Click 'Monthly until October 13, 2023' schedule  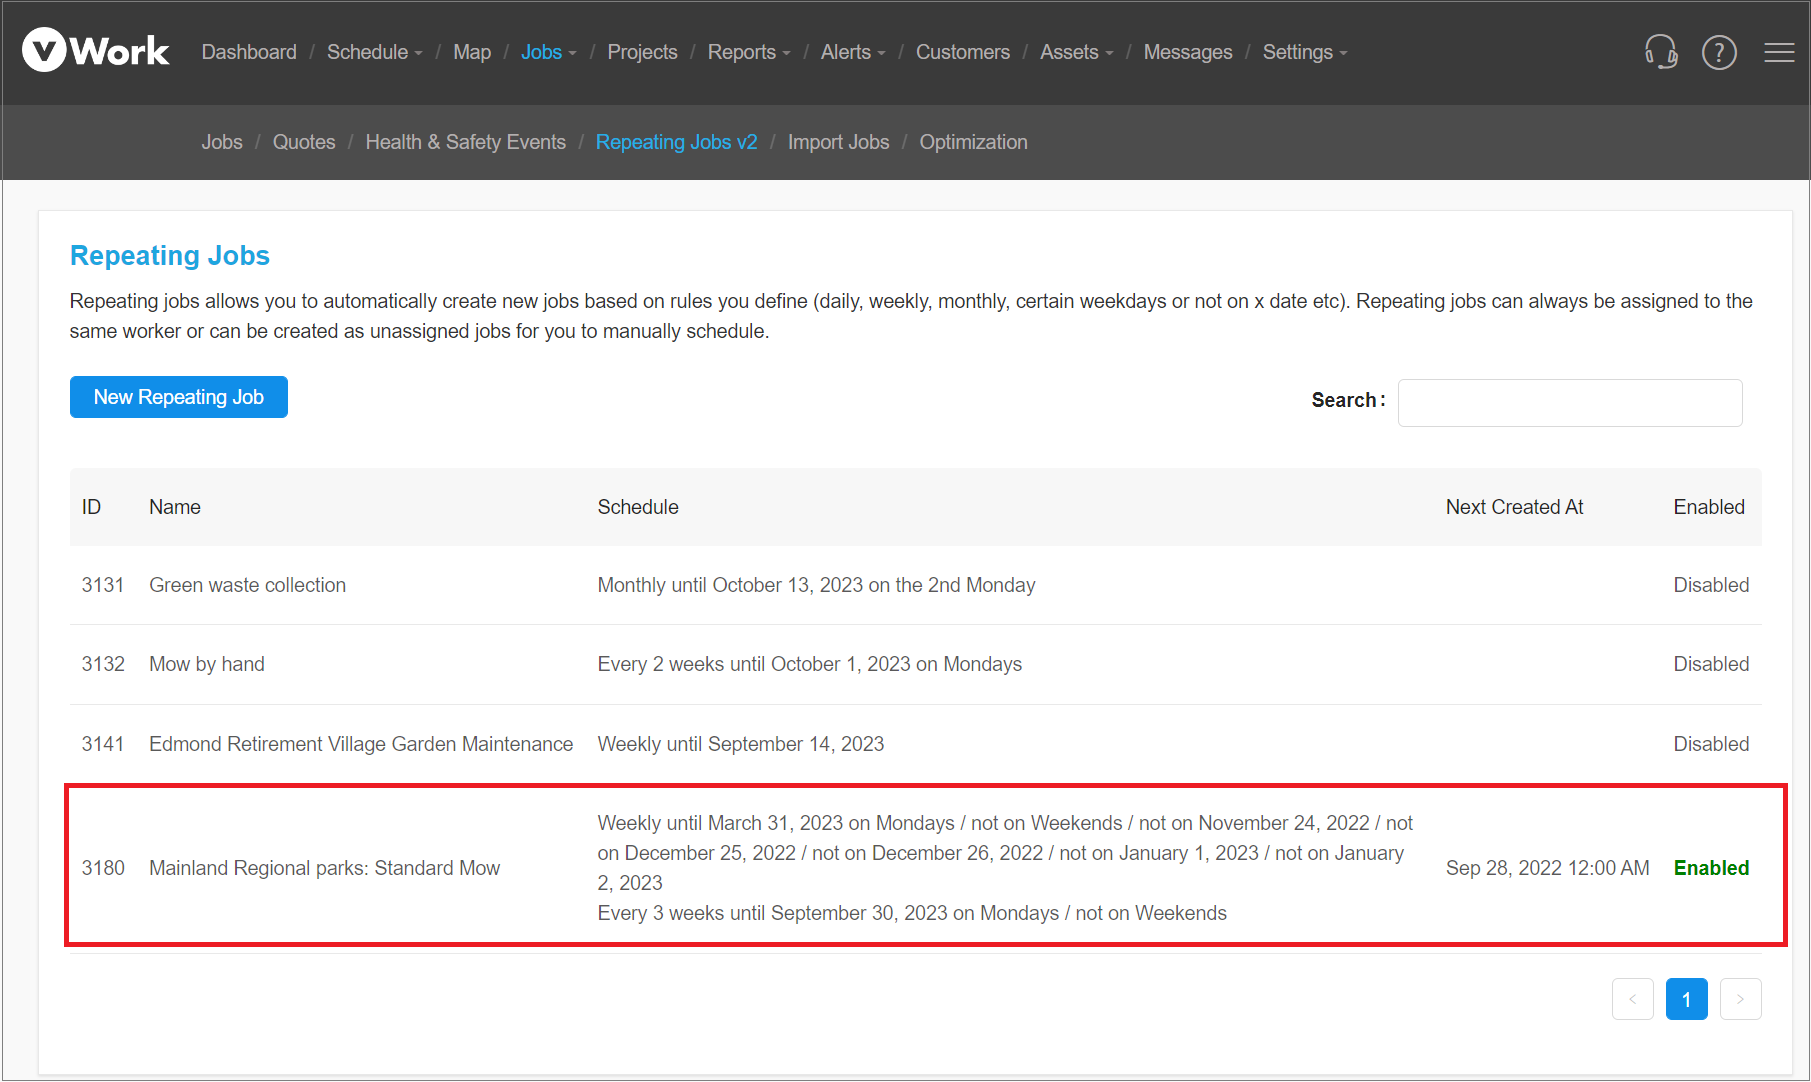(x=816, y=585)
